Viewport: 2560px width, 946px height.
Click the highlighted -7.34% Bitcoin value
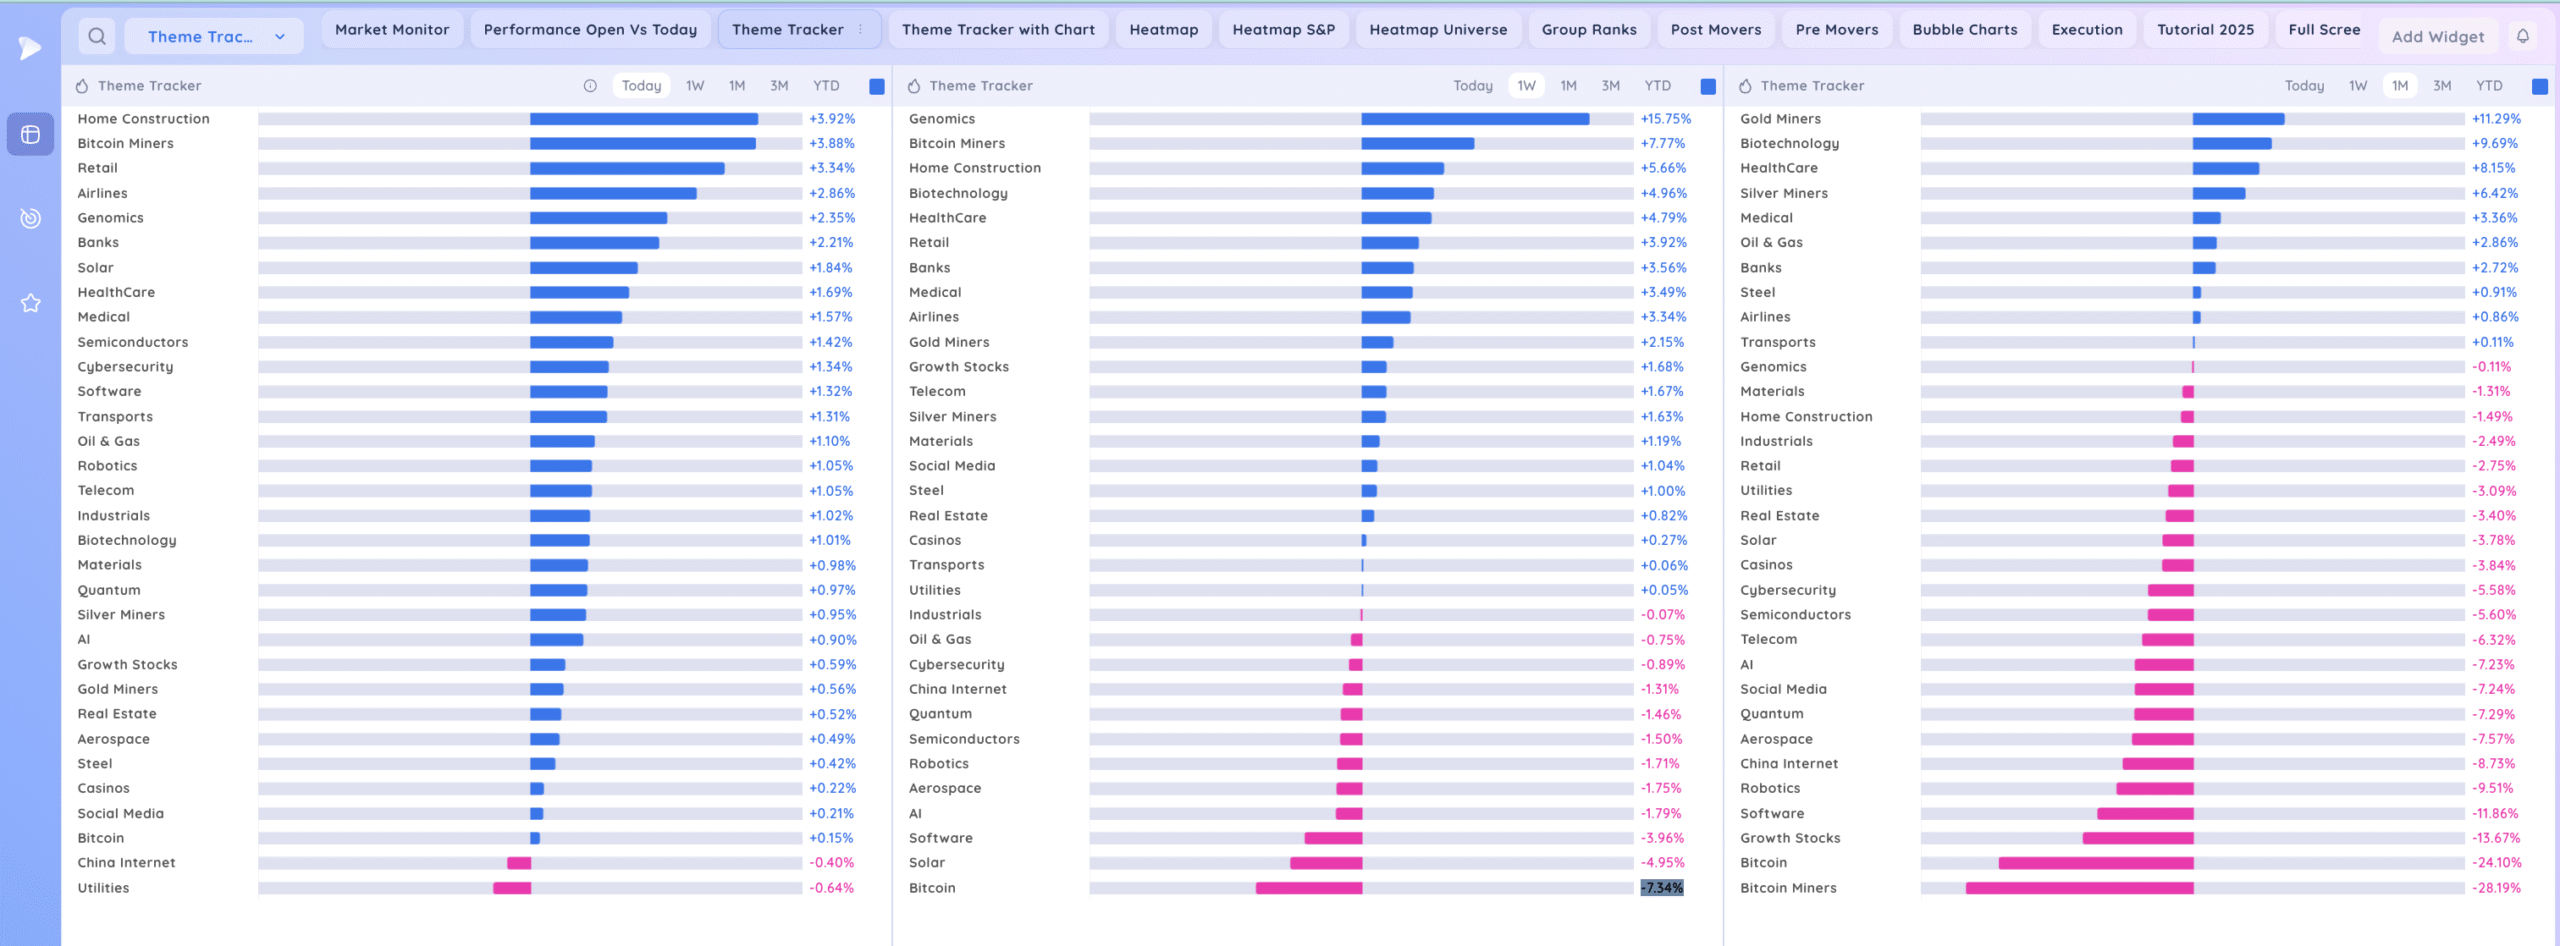click(1662, 888)
